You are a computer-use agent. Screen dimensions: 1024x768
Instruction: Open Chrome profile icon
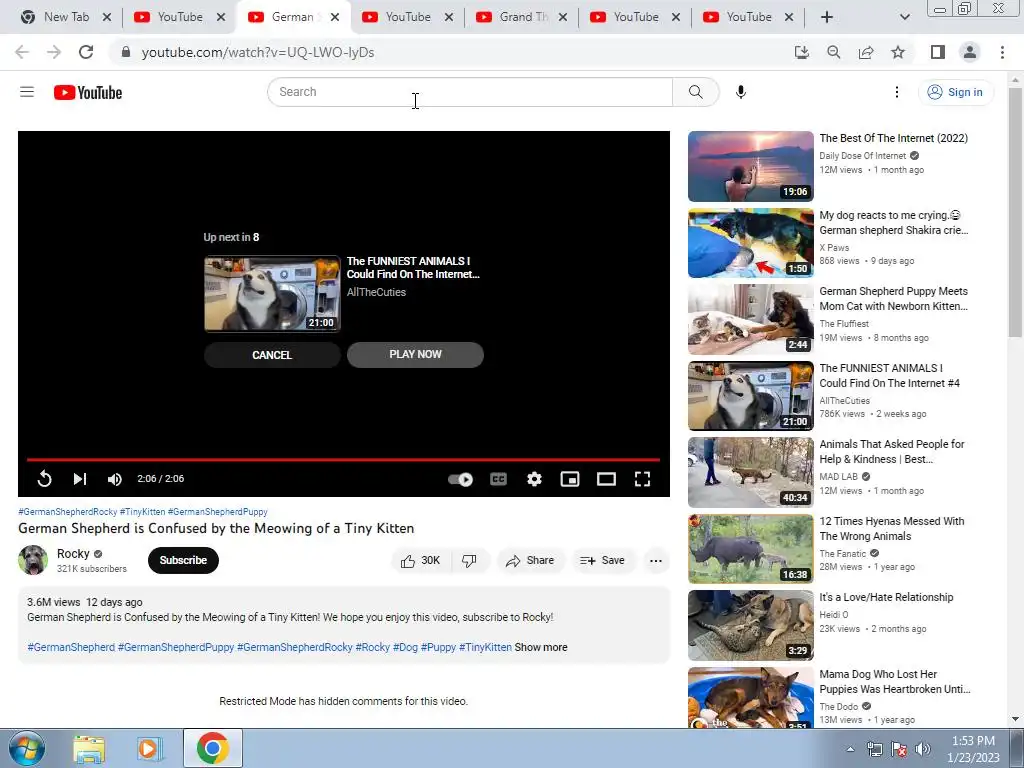[970, 52]
